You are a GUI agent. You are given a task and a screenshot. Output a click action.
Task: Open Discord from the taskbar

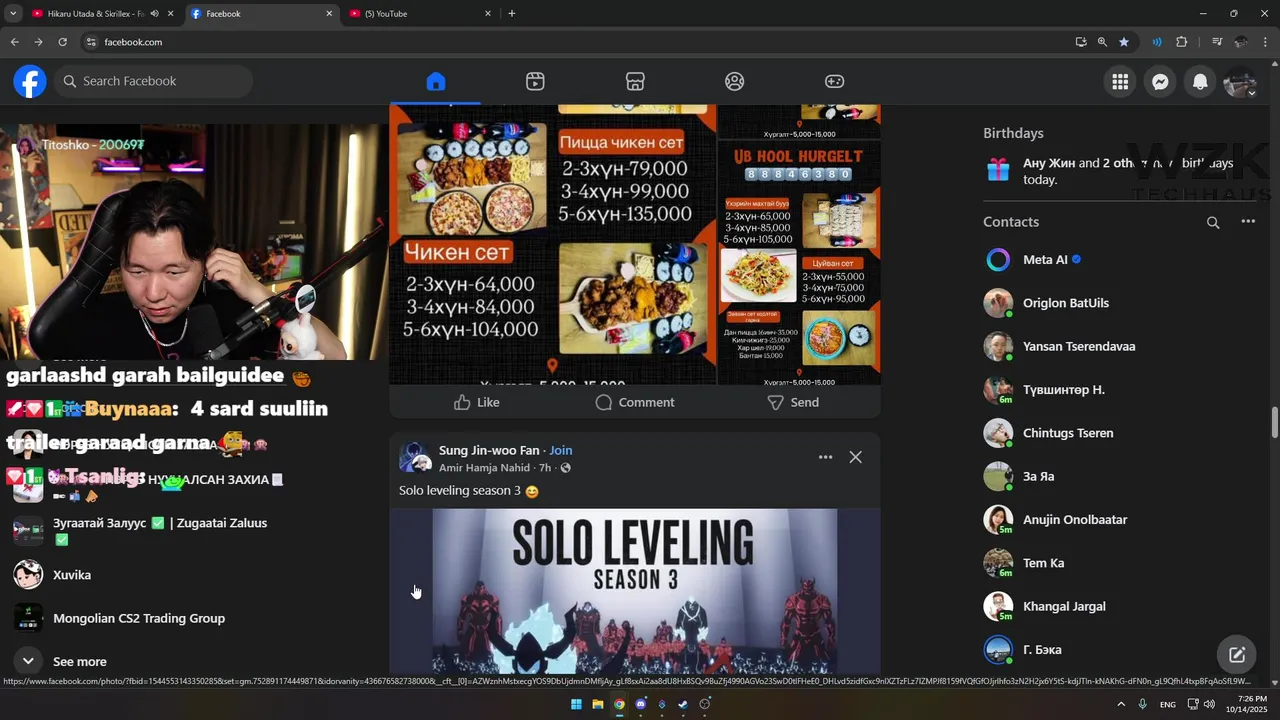(x=641, y=704)
